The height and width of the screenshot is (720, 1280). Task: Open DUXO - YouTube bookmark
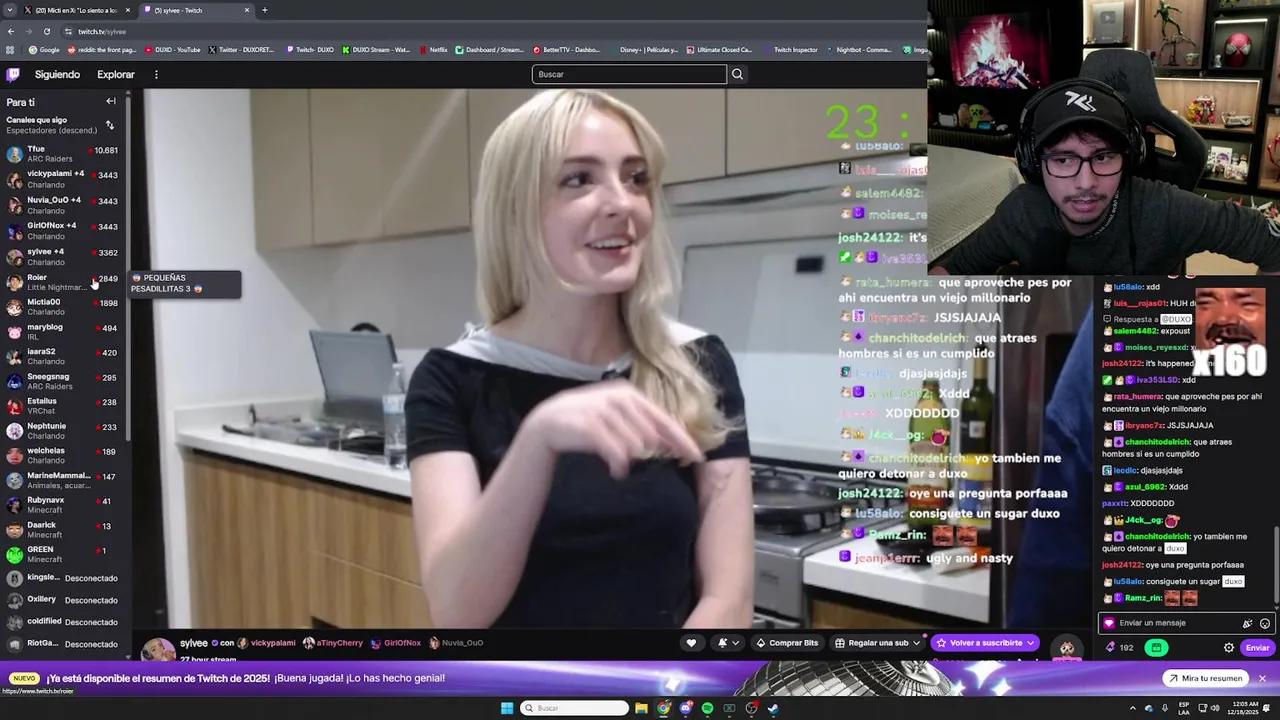(x=173, y=49)
